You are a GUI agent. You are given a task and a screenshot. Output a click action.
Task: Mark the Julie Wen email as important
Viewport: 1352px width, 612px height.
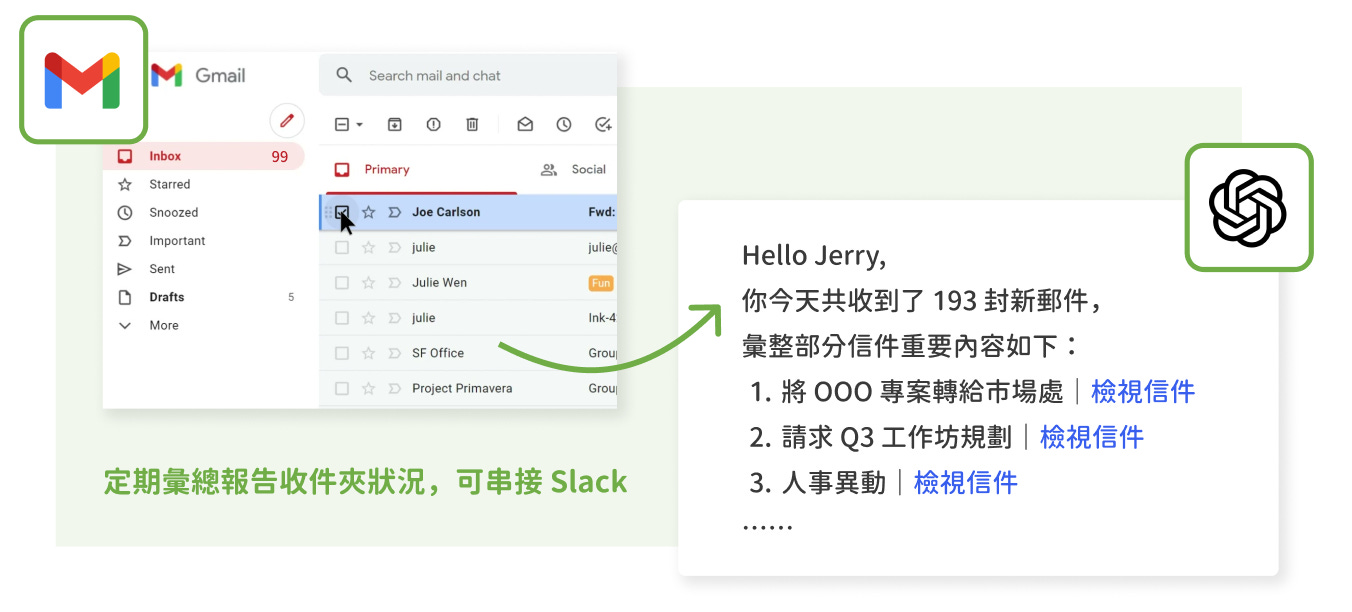pyautogui.click(x=394, y=283)
